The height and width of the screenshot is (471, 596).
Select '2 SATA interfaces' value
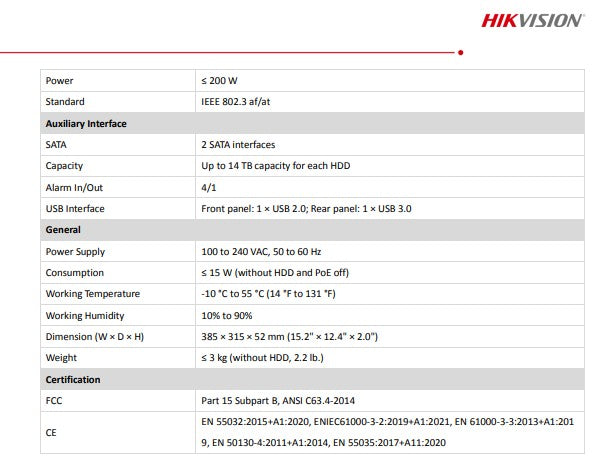click(238, 145)
